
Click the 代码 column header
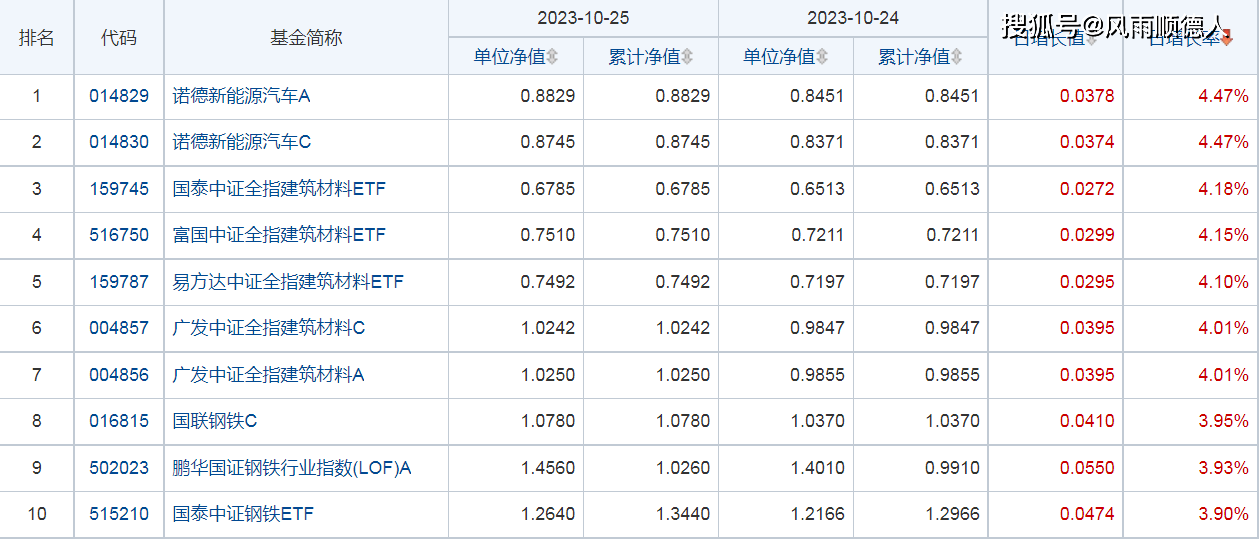[x=119, y=38]
